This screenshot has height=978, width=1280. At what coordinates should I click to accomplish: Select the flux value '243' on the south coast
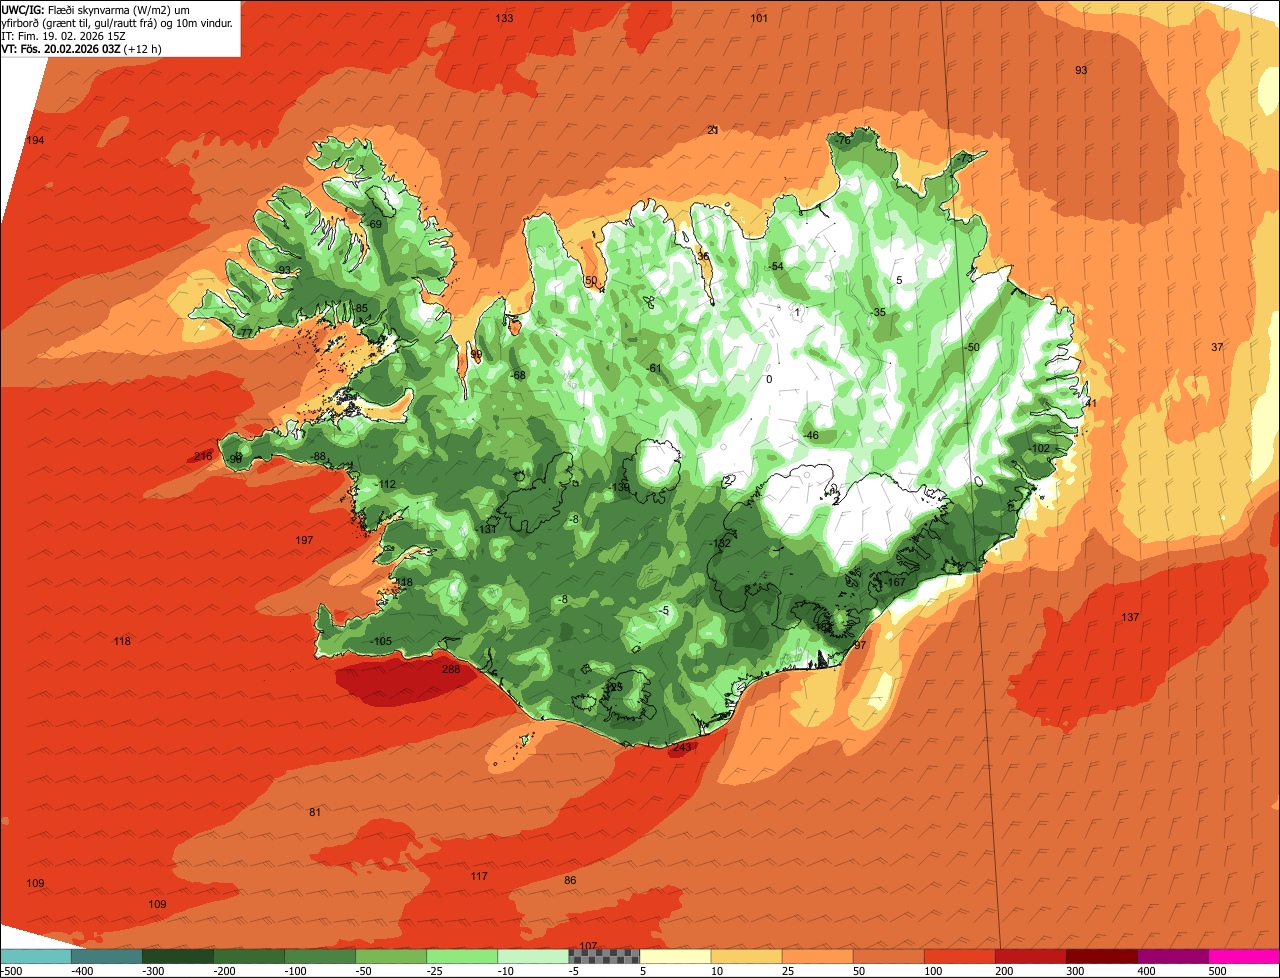click(x=682, y=748)
